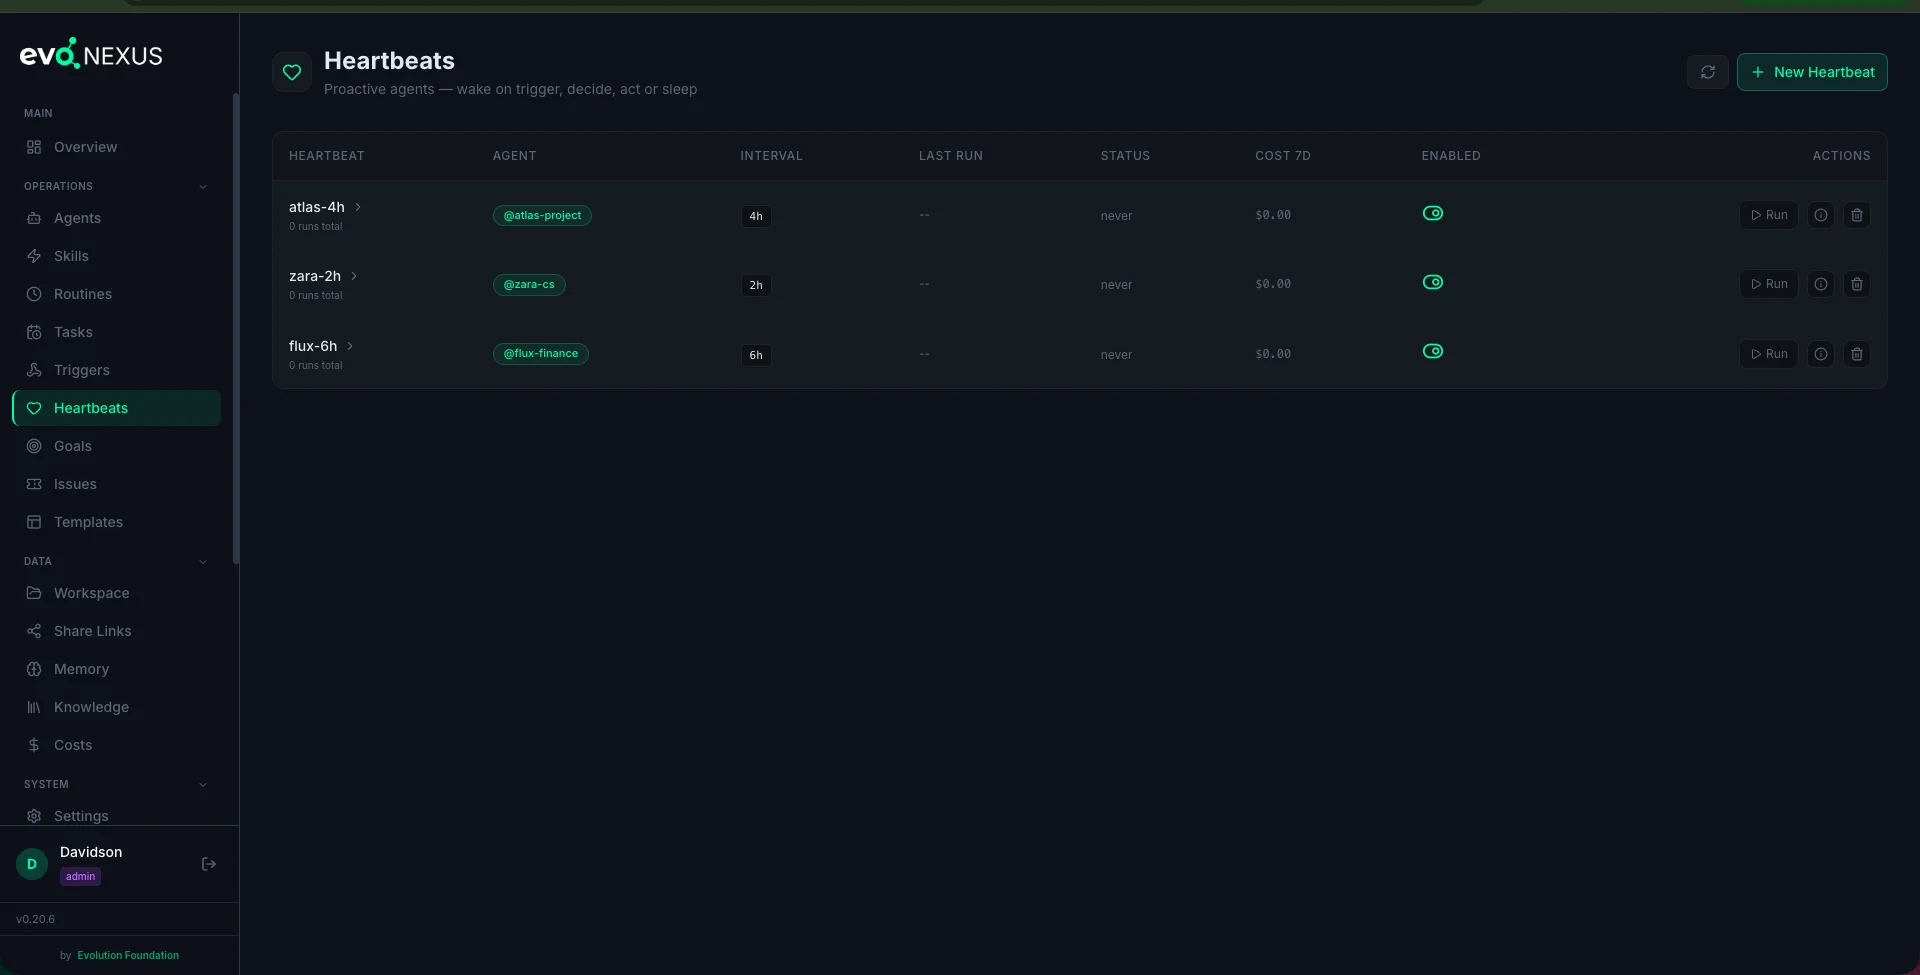Collapse the SYSTEM sidebar section
Viewport: 1920px width, 975px height.
[x=203, y=785]
